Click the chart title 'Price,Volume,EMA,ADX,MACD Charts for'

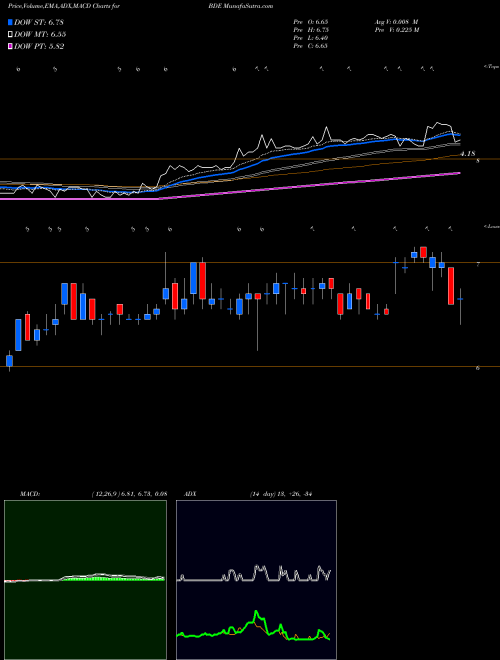click(63, 6)
